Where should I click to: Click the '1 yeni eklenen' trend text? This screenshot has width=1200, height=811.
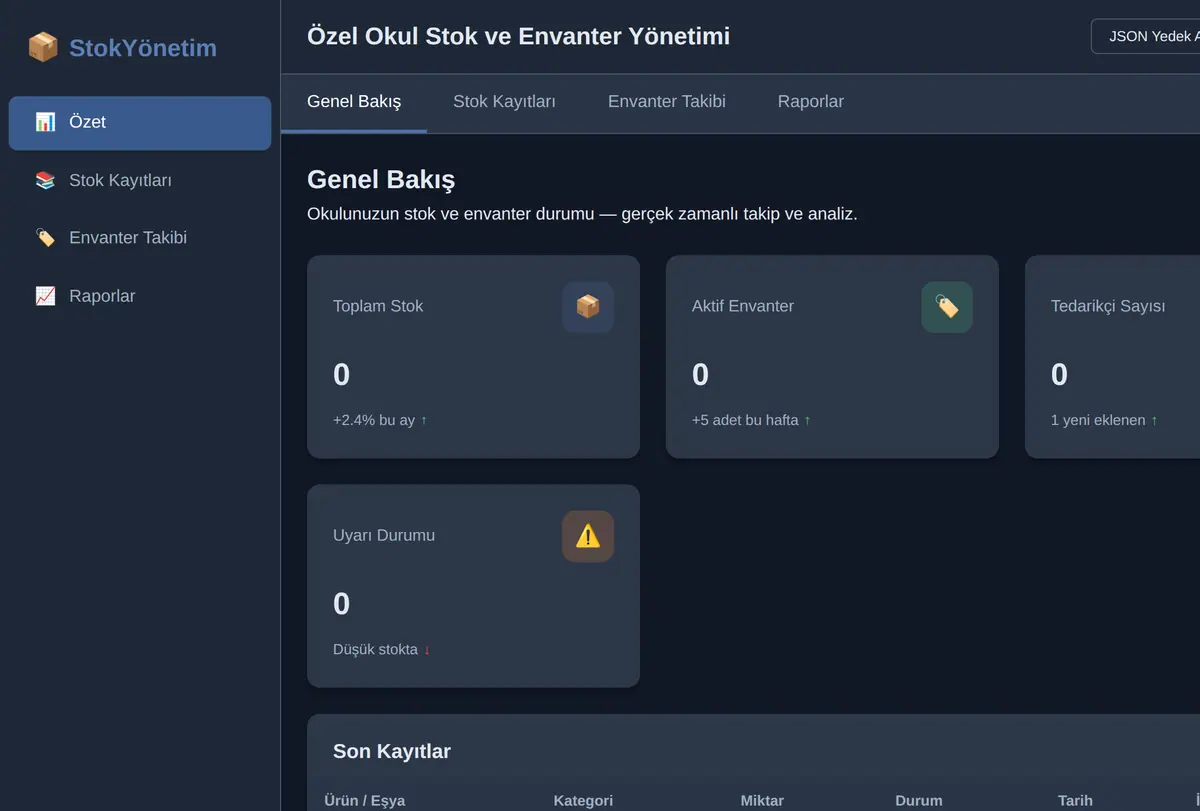1098,420
